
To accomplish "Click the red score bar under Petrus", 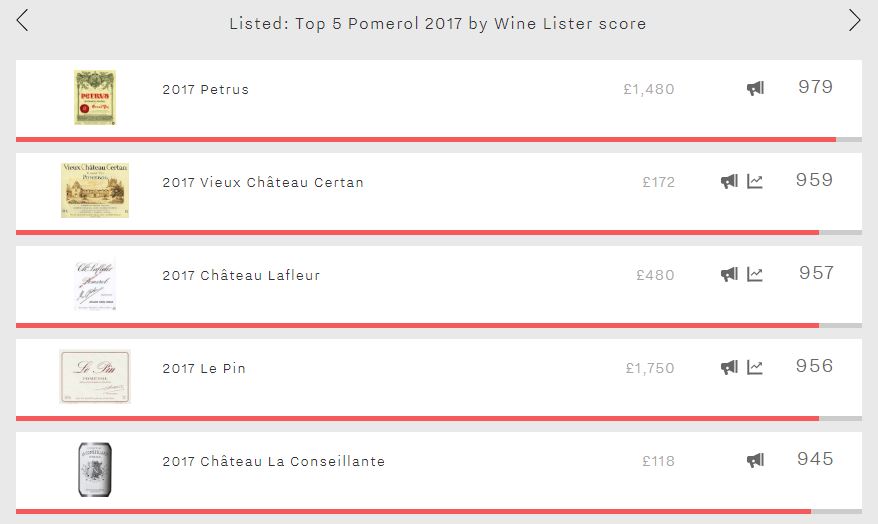I will coord(426,139).
